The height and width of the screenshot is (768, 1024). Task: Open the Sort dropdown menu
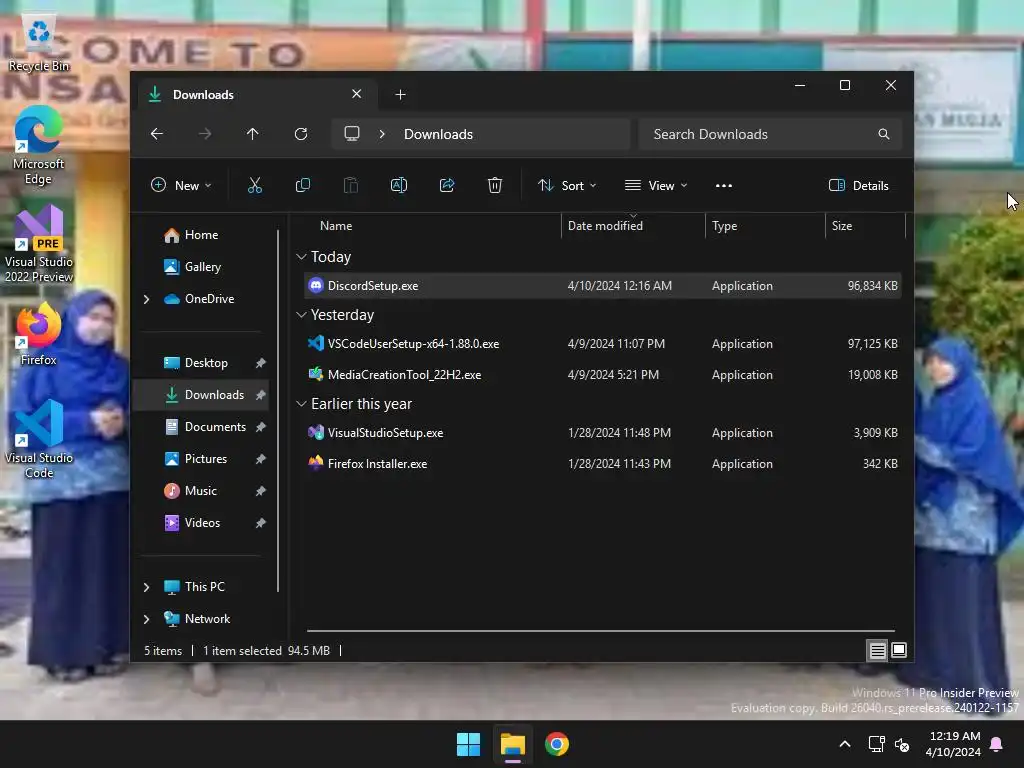coord(567,185)
